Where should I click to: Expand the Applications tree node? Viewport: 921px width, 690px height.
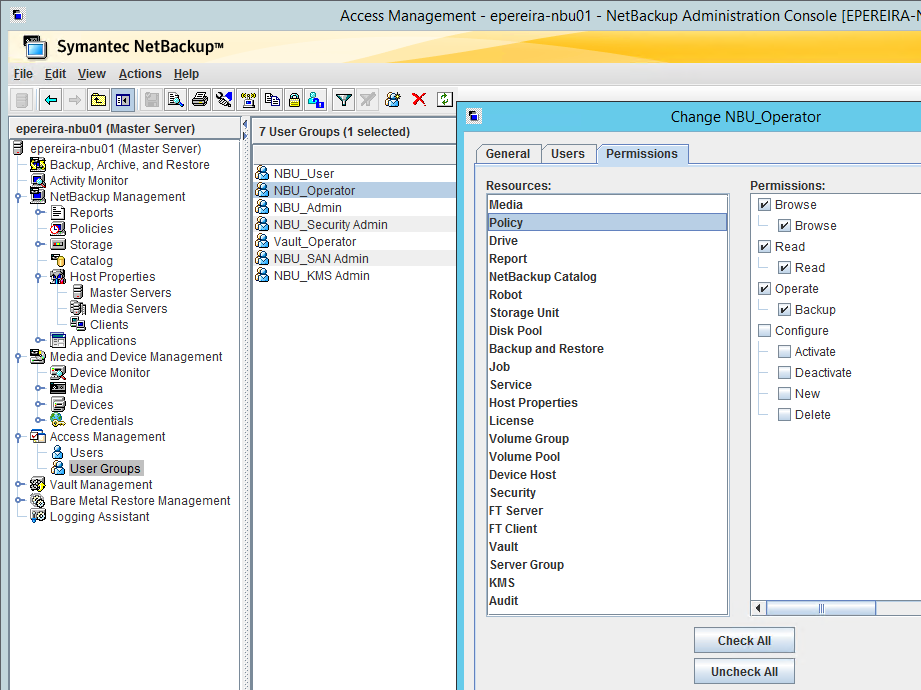[x=39, y=341]
